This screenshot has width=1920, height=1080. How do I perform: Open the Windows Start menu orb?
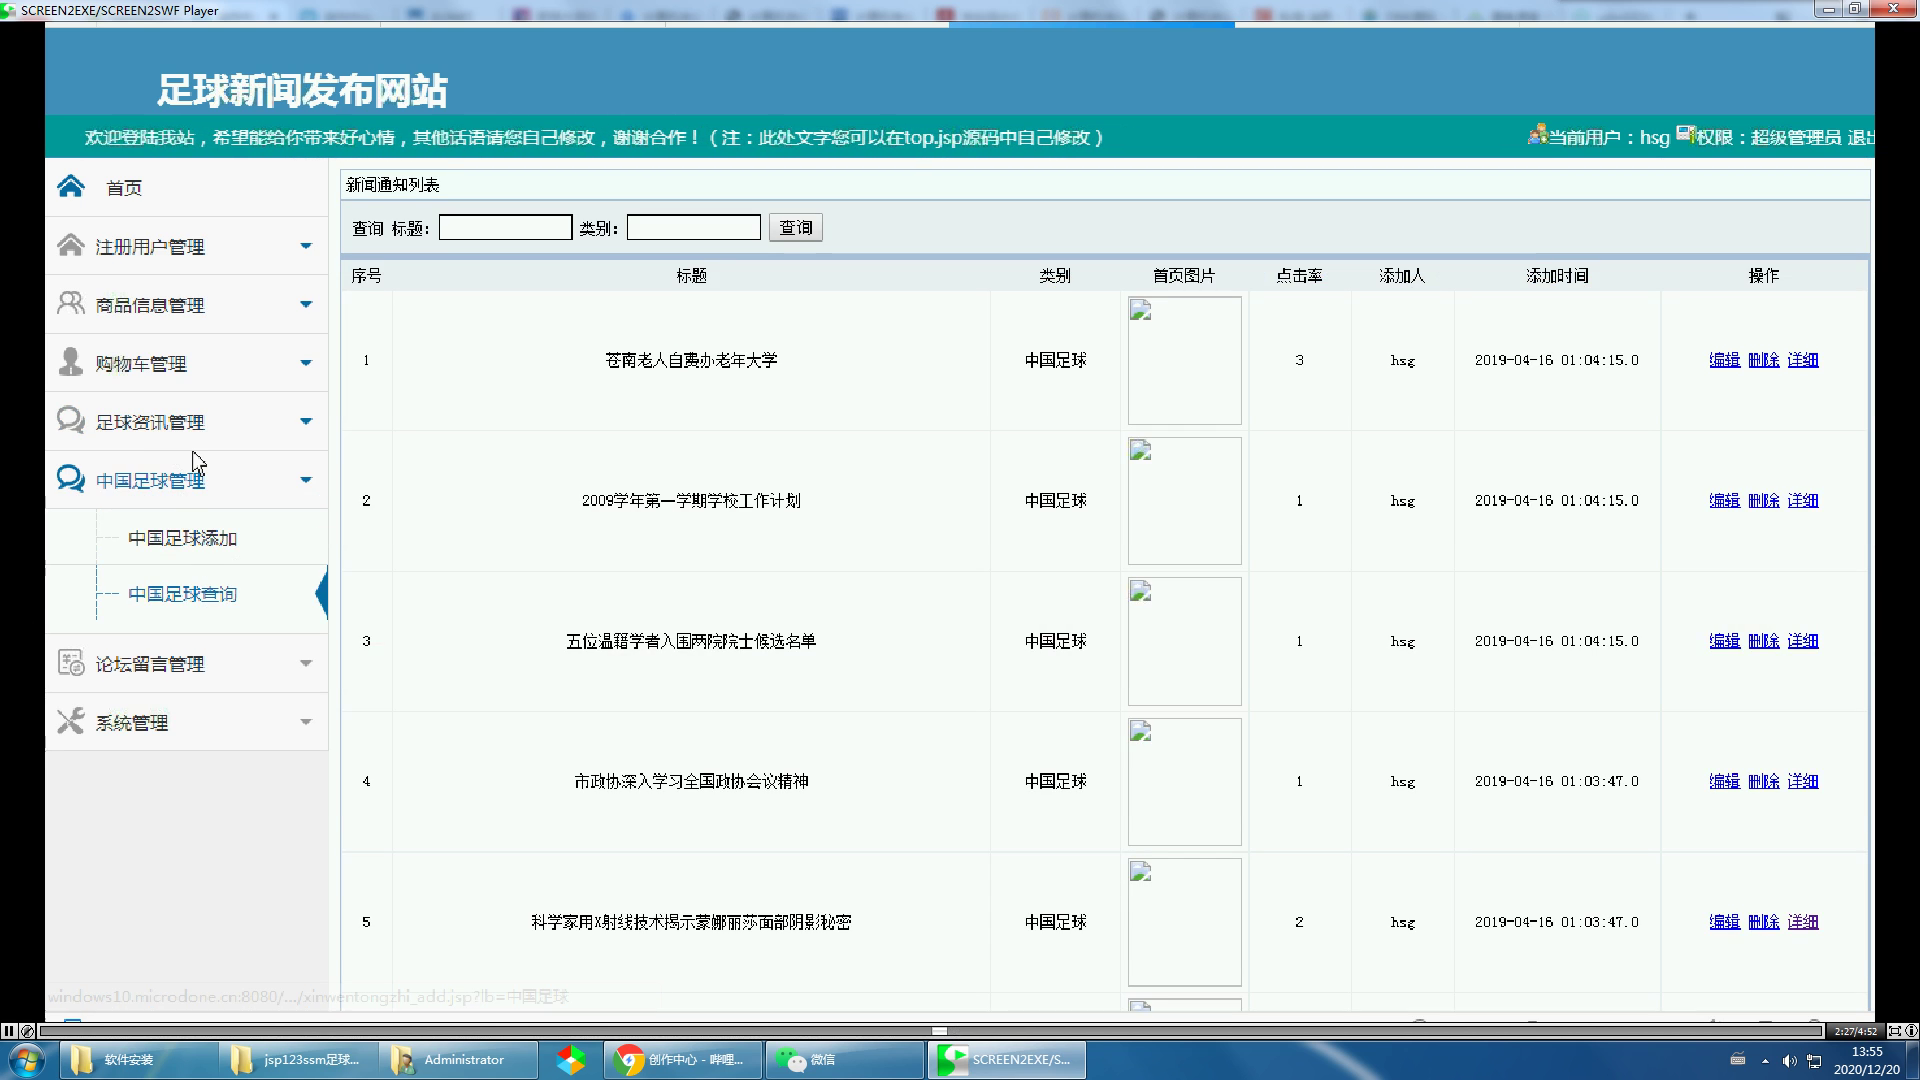pos(27,1060)
